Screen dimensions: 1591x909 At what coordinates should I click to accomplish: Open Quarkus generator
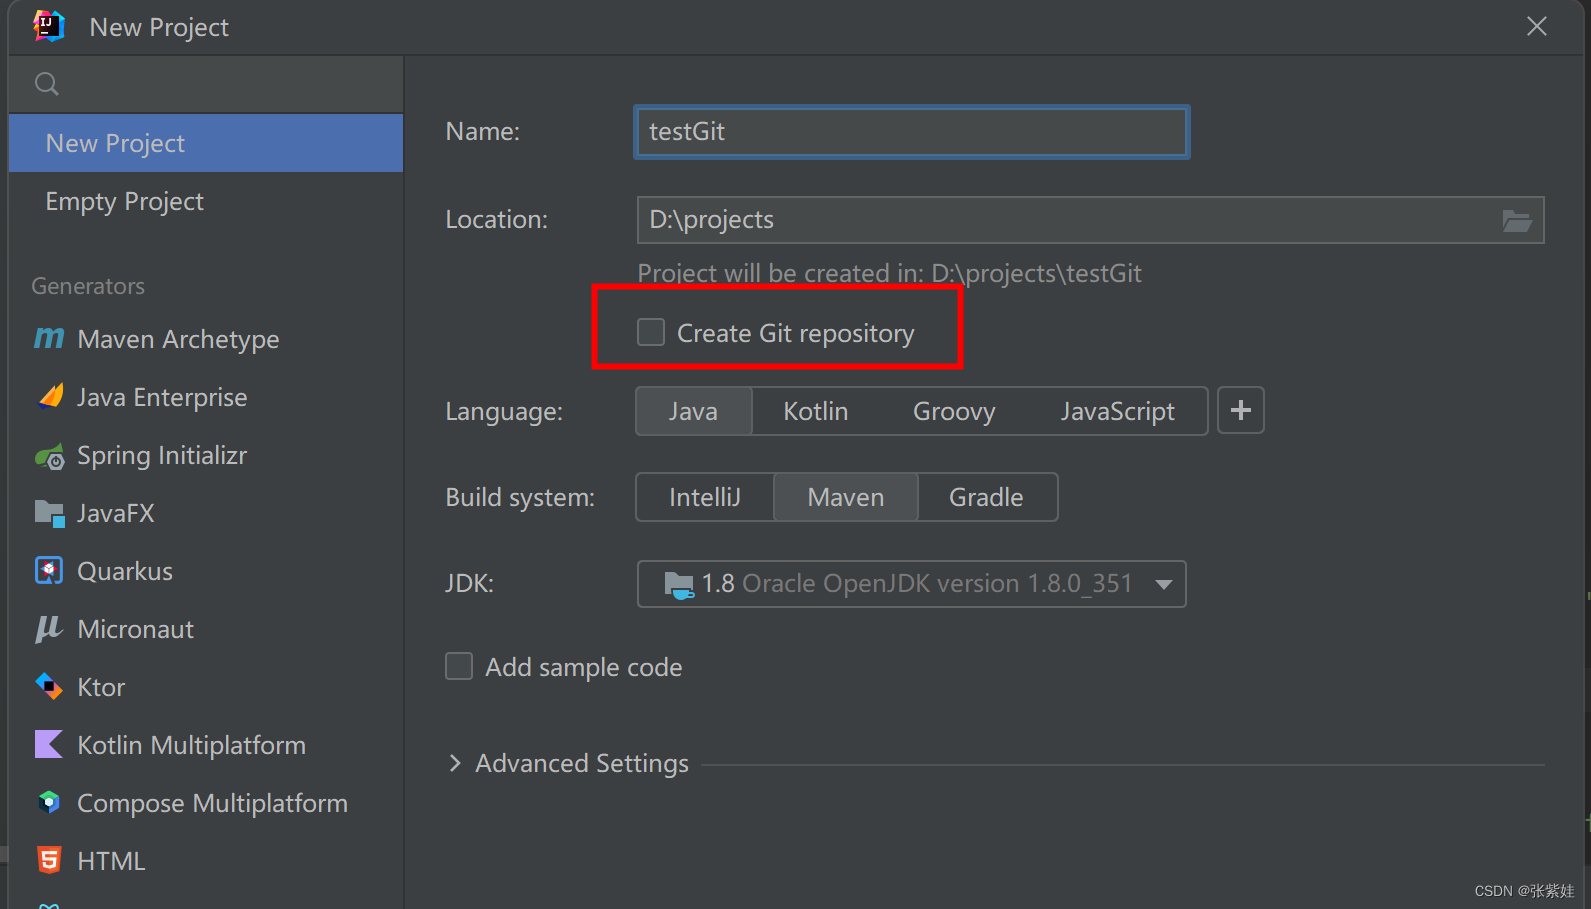coord(206,571)
